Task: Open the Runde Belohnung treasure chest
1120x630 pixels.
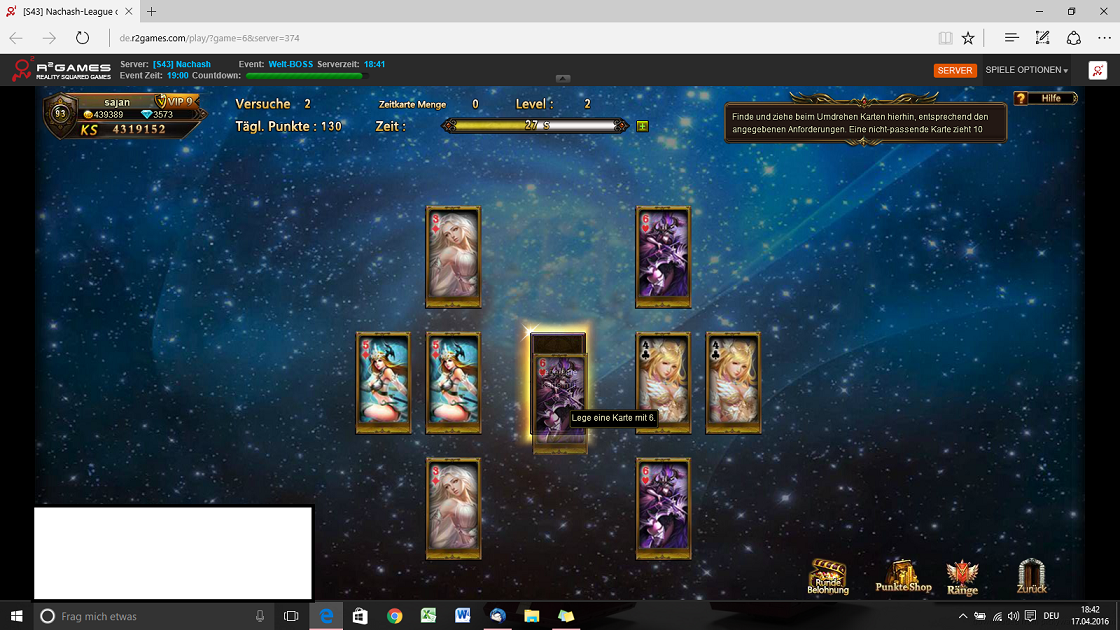Action: pyautogui.click(x=827, y=576)
